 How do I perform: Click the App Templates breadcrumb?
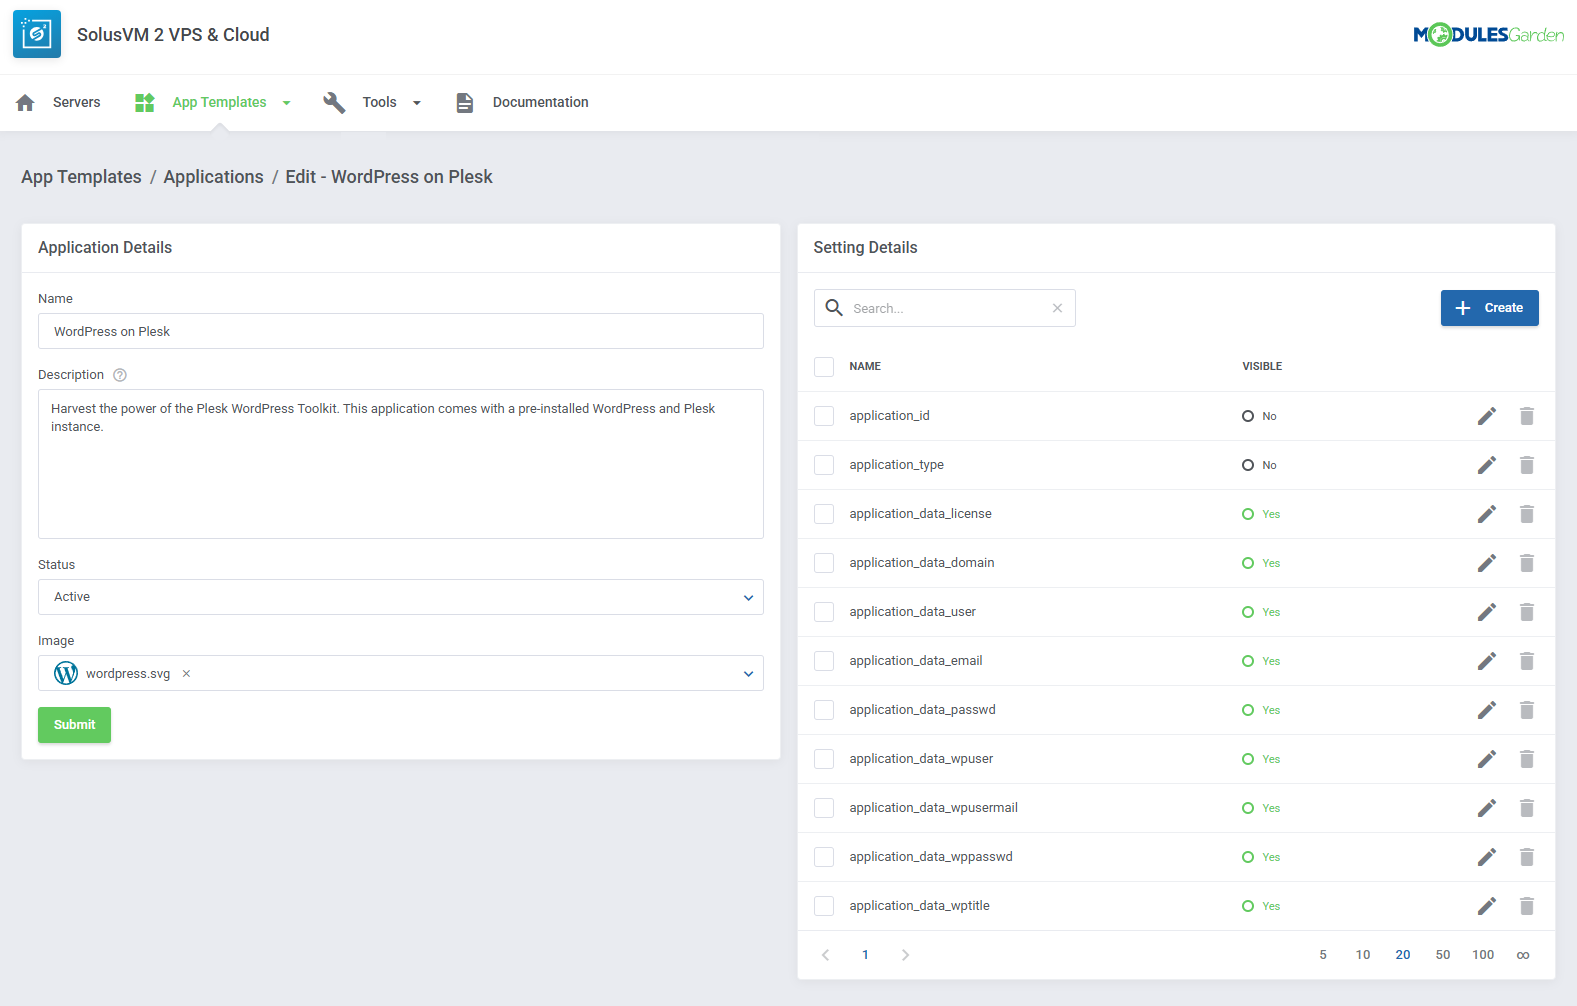click(81, 177)
